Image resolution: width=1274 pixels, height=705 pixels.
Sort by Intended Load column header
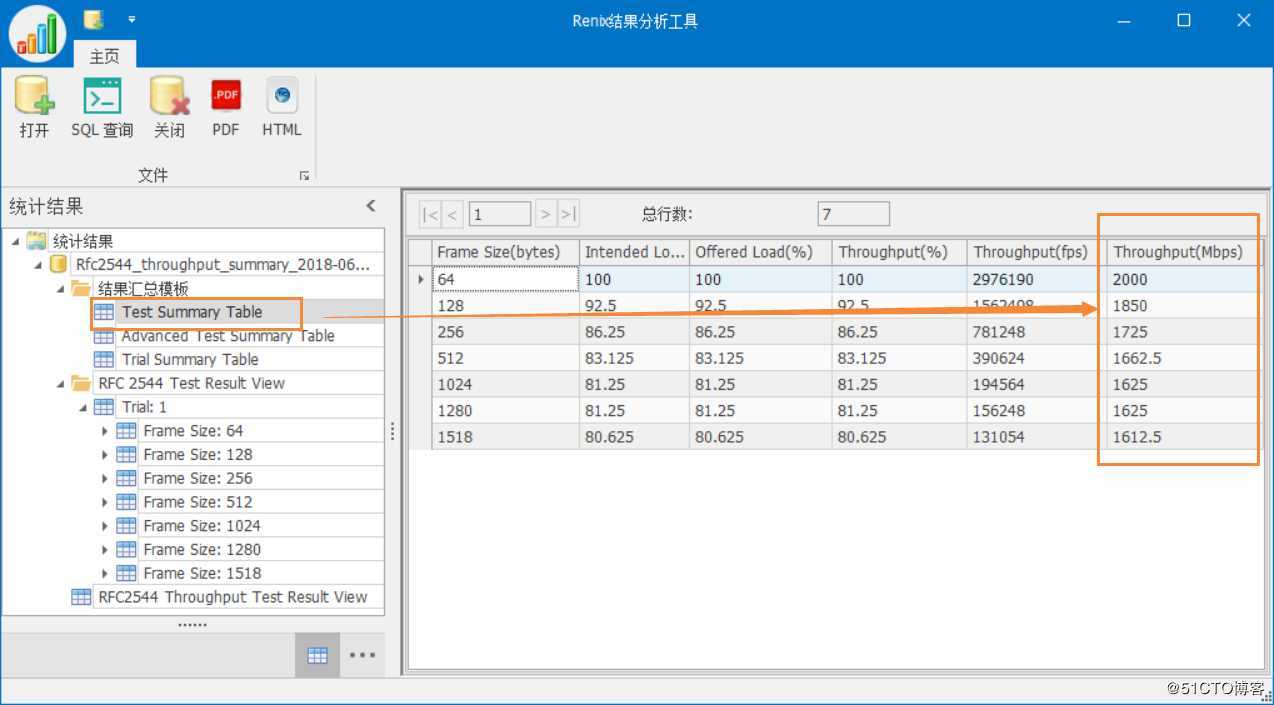point(634,252)
